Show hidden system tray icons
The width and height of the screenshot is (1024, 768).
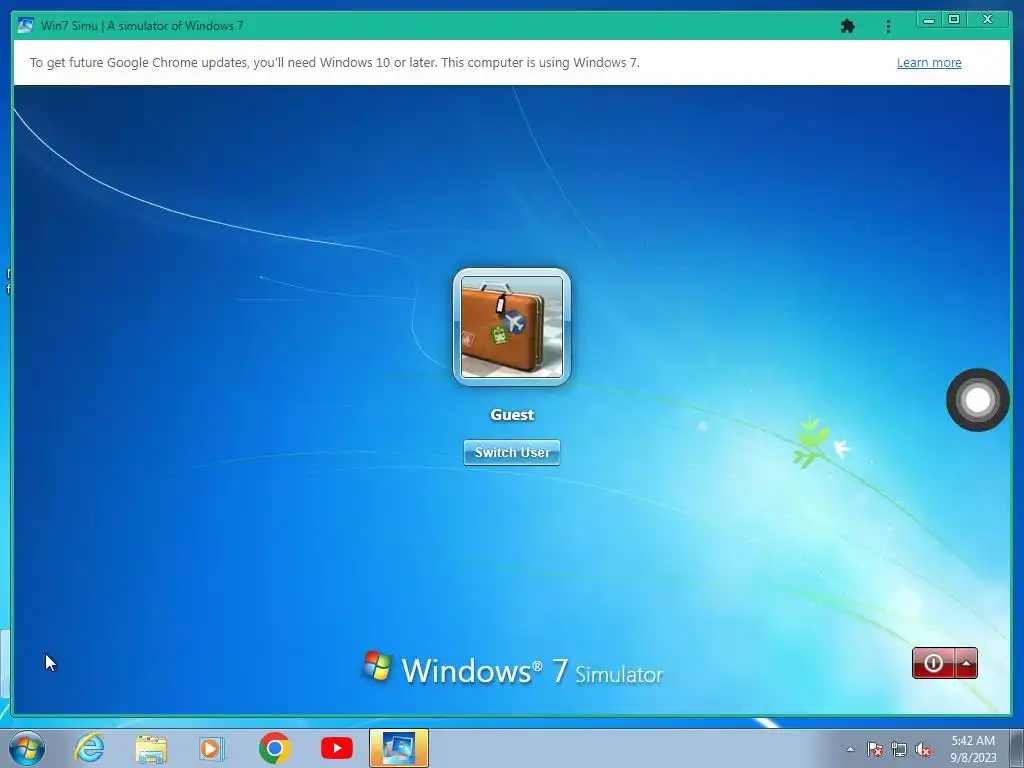click(x=850, y=749)
